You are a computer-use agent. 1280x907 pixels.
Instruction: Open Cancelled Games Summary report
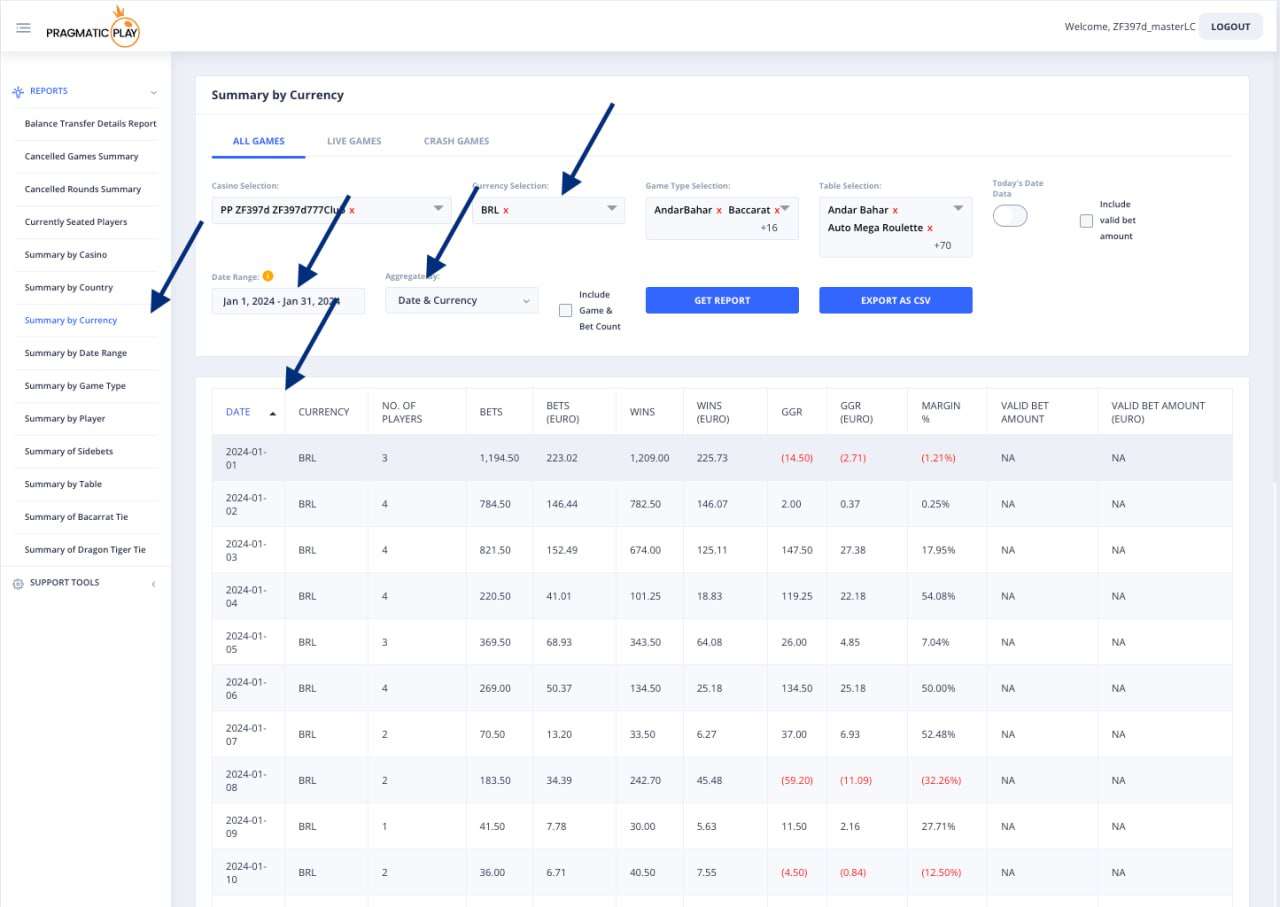(82, 157)
